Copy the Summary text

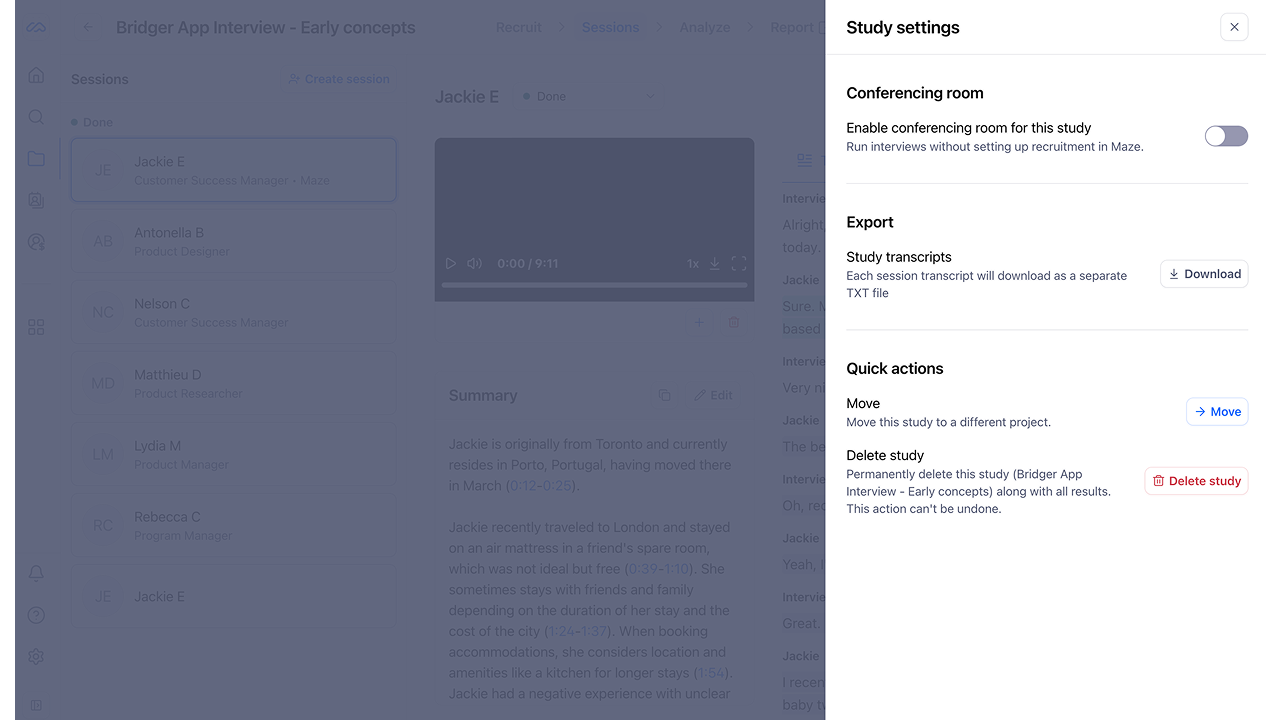tap(664, 396)
